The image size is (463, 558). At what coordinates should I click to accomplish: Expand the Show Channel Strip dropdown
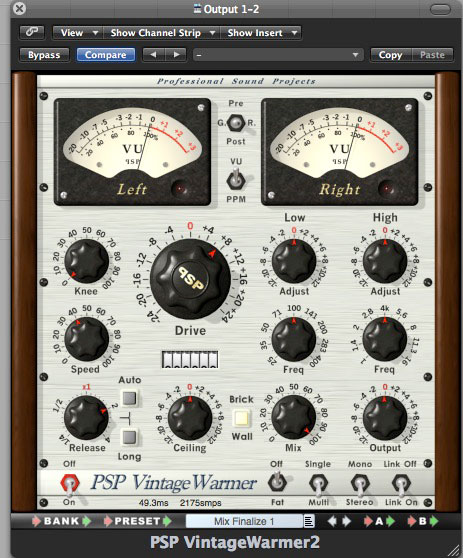click(162, 33)
